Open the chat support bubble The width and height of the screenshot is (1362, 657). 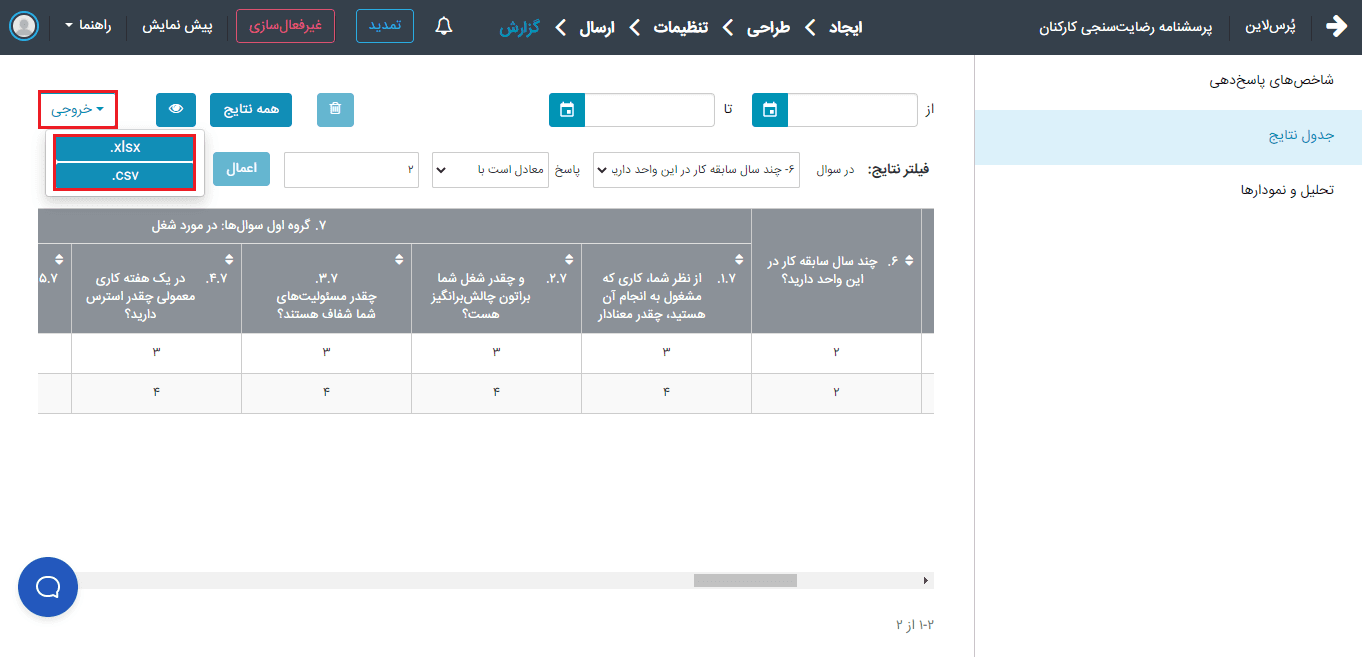tap(48, 587)
